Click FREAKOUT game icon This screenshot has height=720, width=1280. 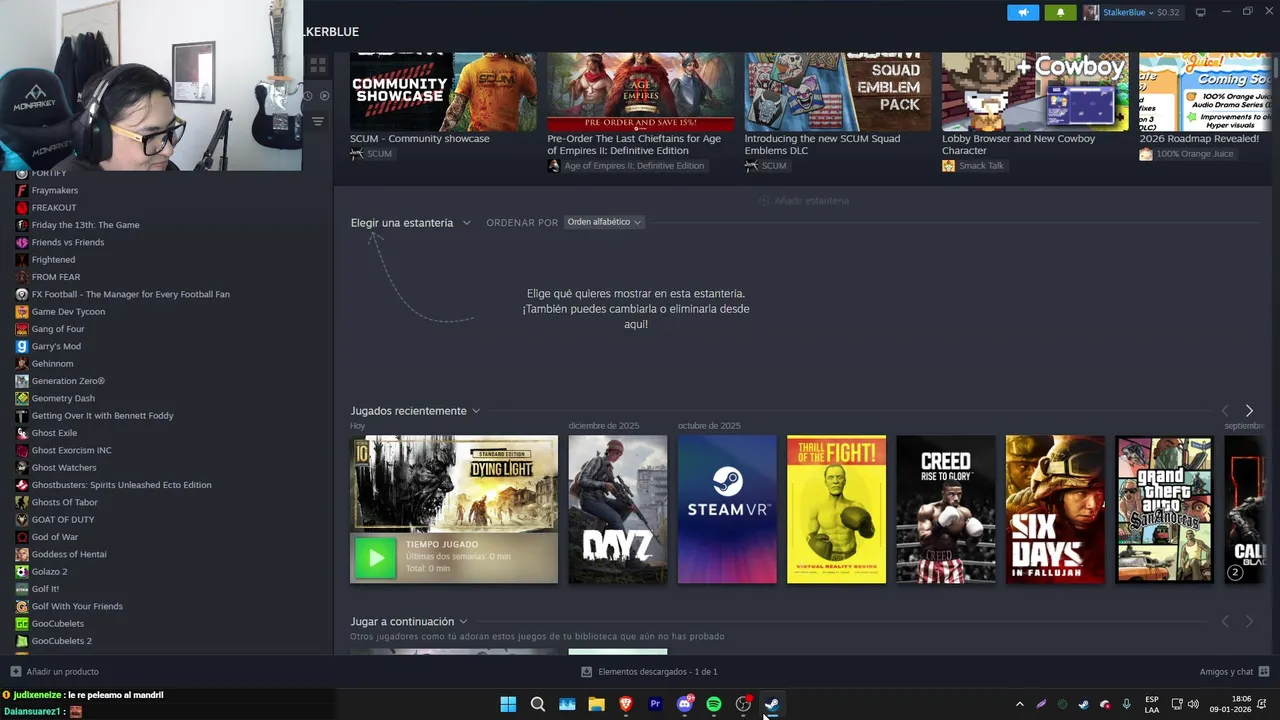point(22,207)
